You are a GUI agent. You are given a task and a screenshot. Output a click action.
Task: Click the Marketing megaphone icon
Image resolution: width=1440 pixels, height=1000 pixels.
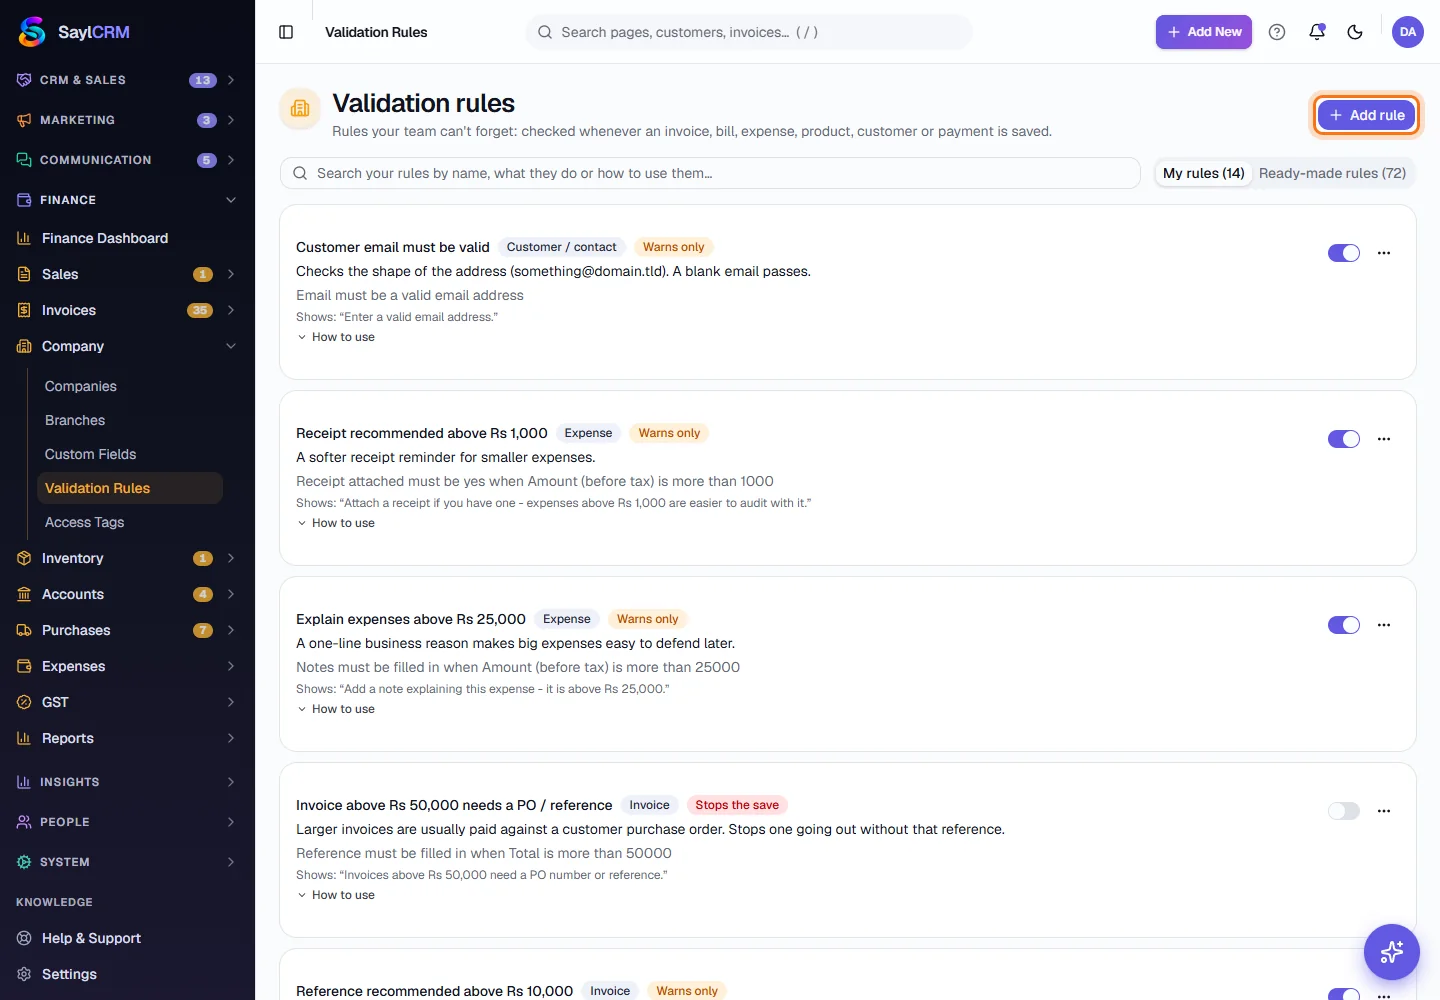(24, 120)
